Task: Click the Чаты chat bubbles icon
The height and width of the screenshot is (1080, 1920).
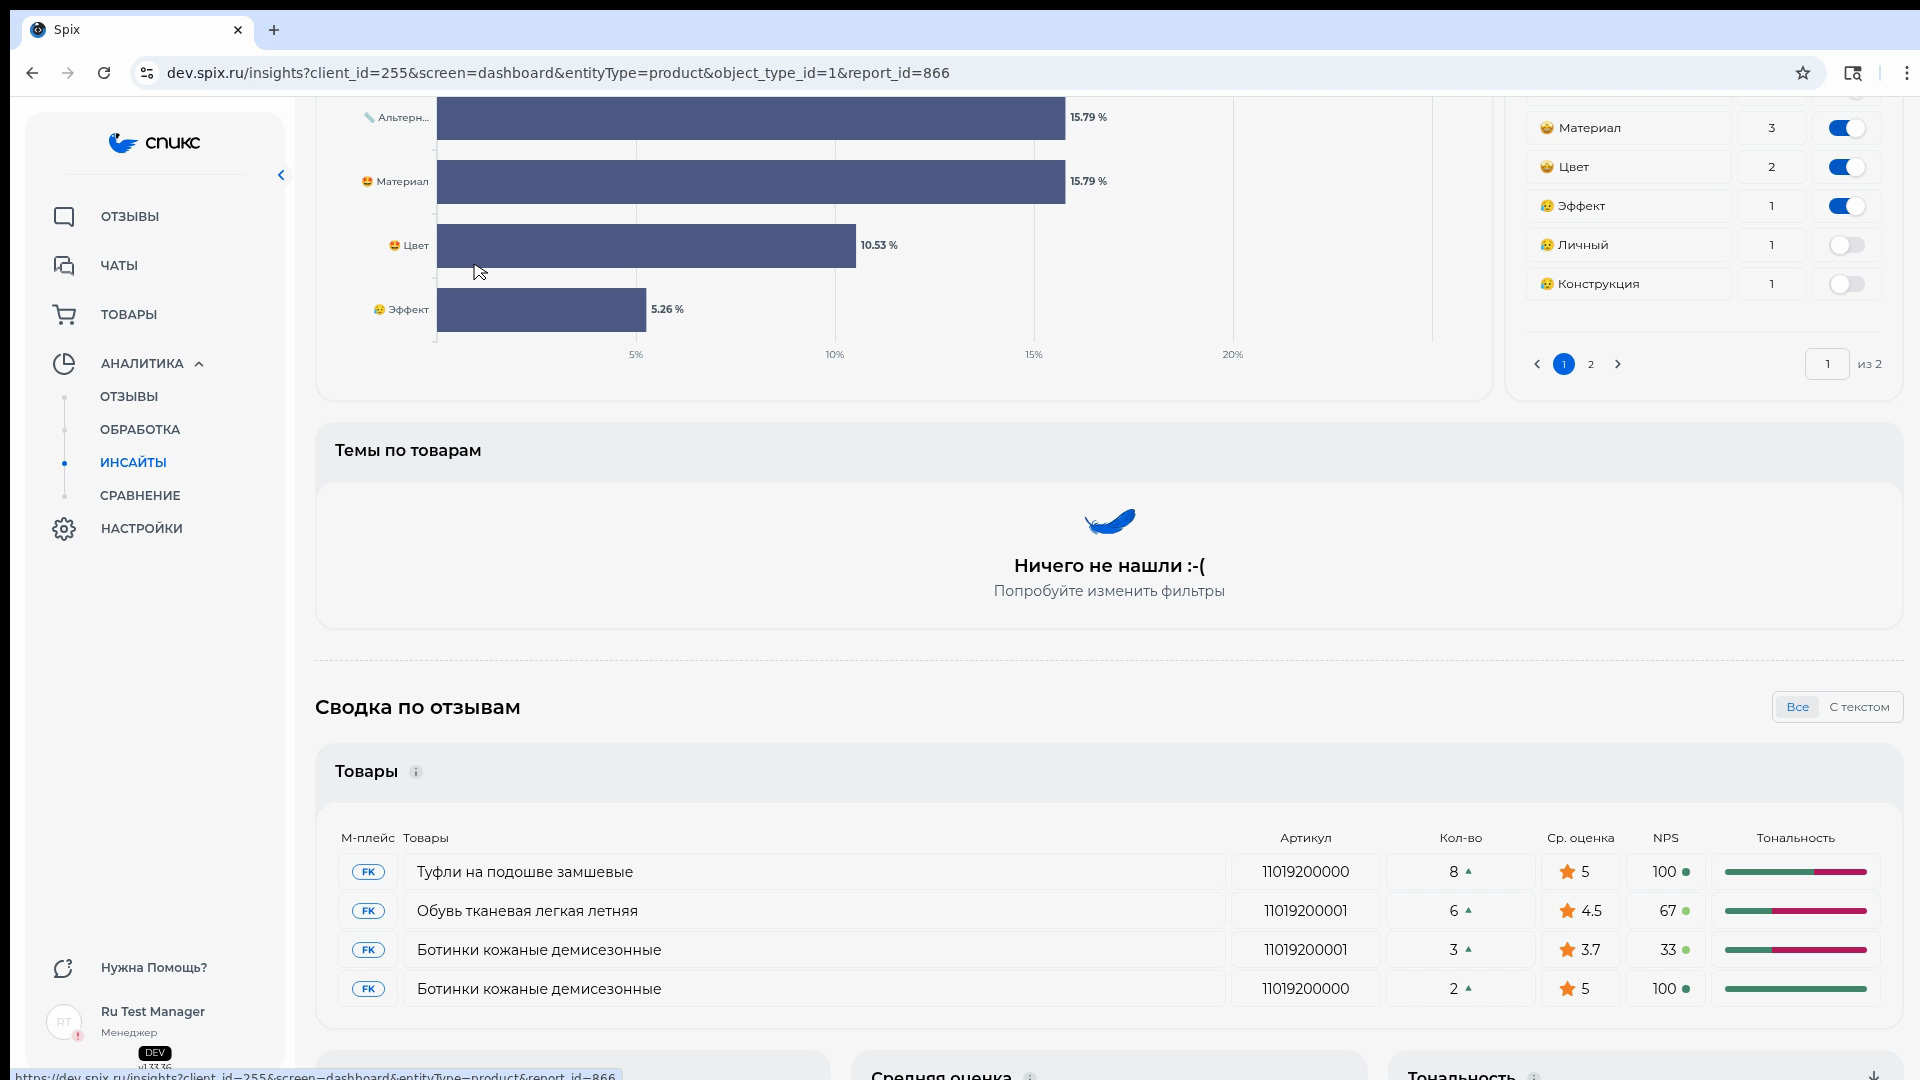Action: [64, 266]
